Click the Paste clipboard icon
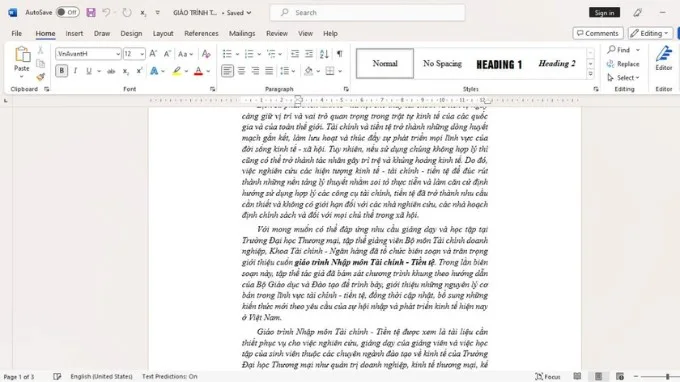Viewport: 680px width, 382px height. click(22, 55)
